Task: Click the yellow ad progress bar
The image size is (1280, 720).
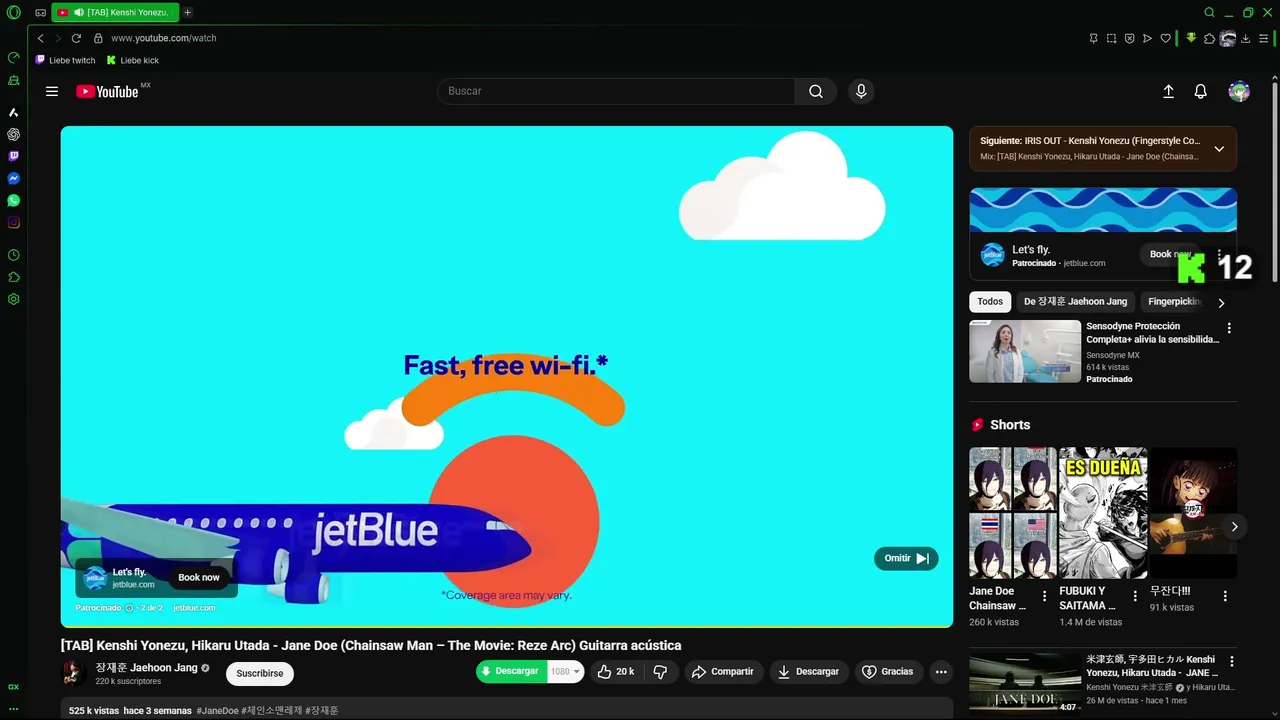Action: pos(507,626)
